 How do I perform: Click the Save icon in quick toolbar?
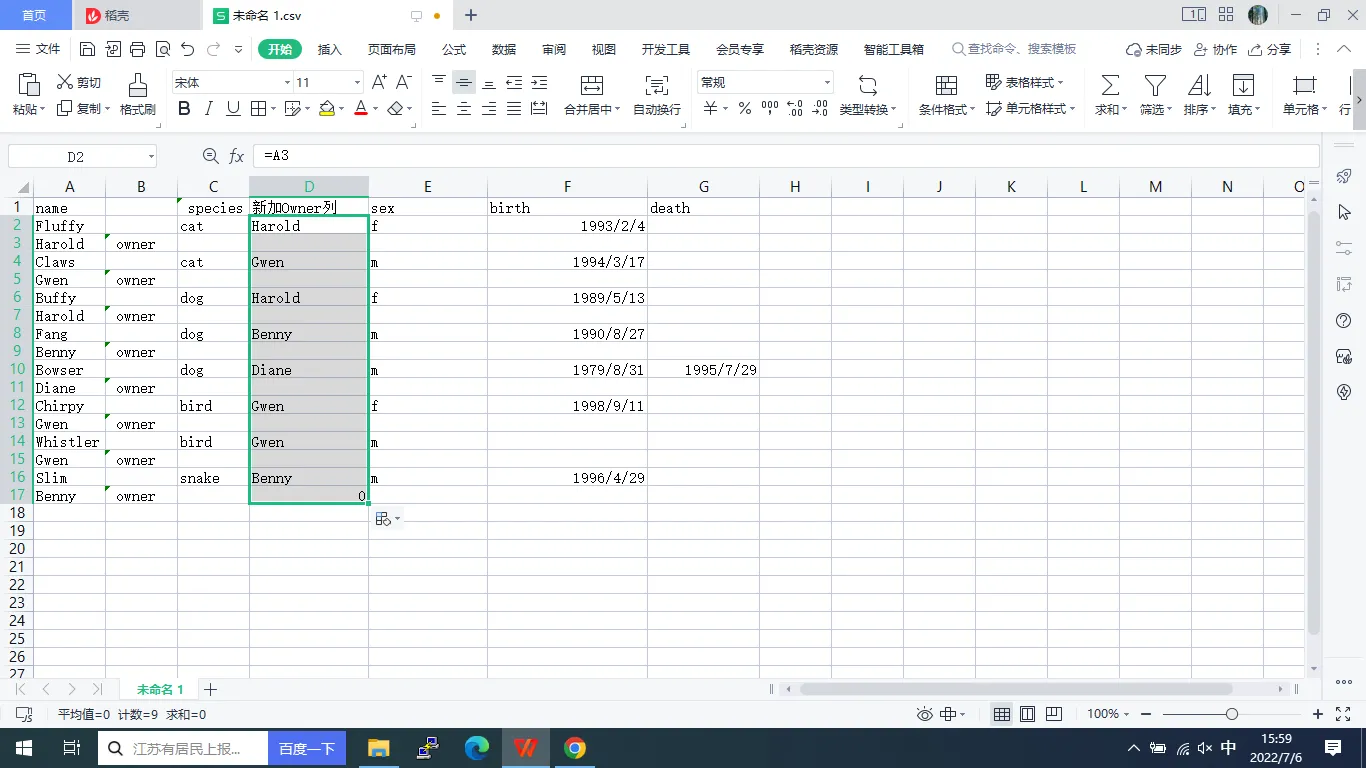point(87,49)
